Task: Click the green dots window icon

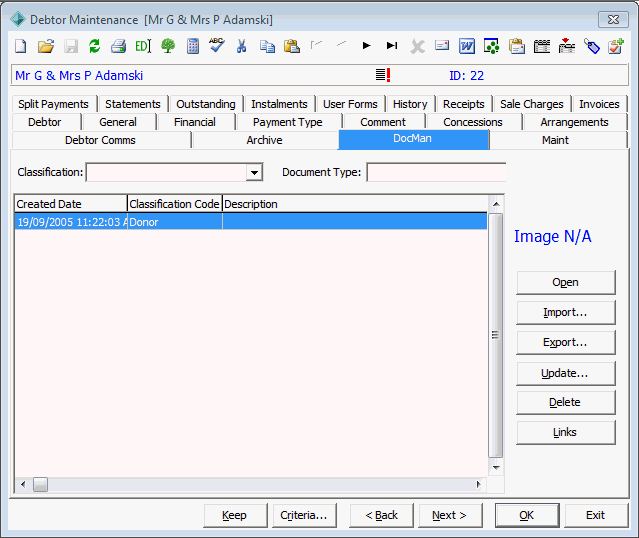Action: (x=491, y=46)
